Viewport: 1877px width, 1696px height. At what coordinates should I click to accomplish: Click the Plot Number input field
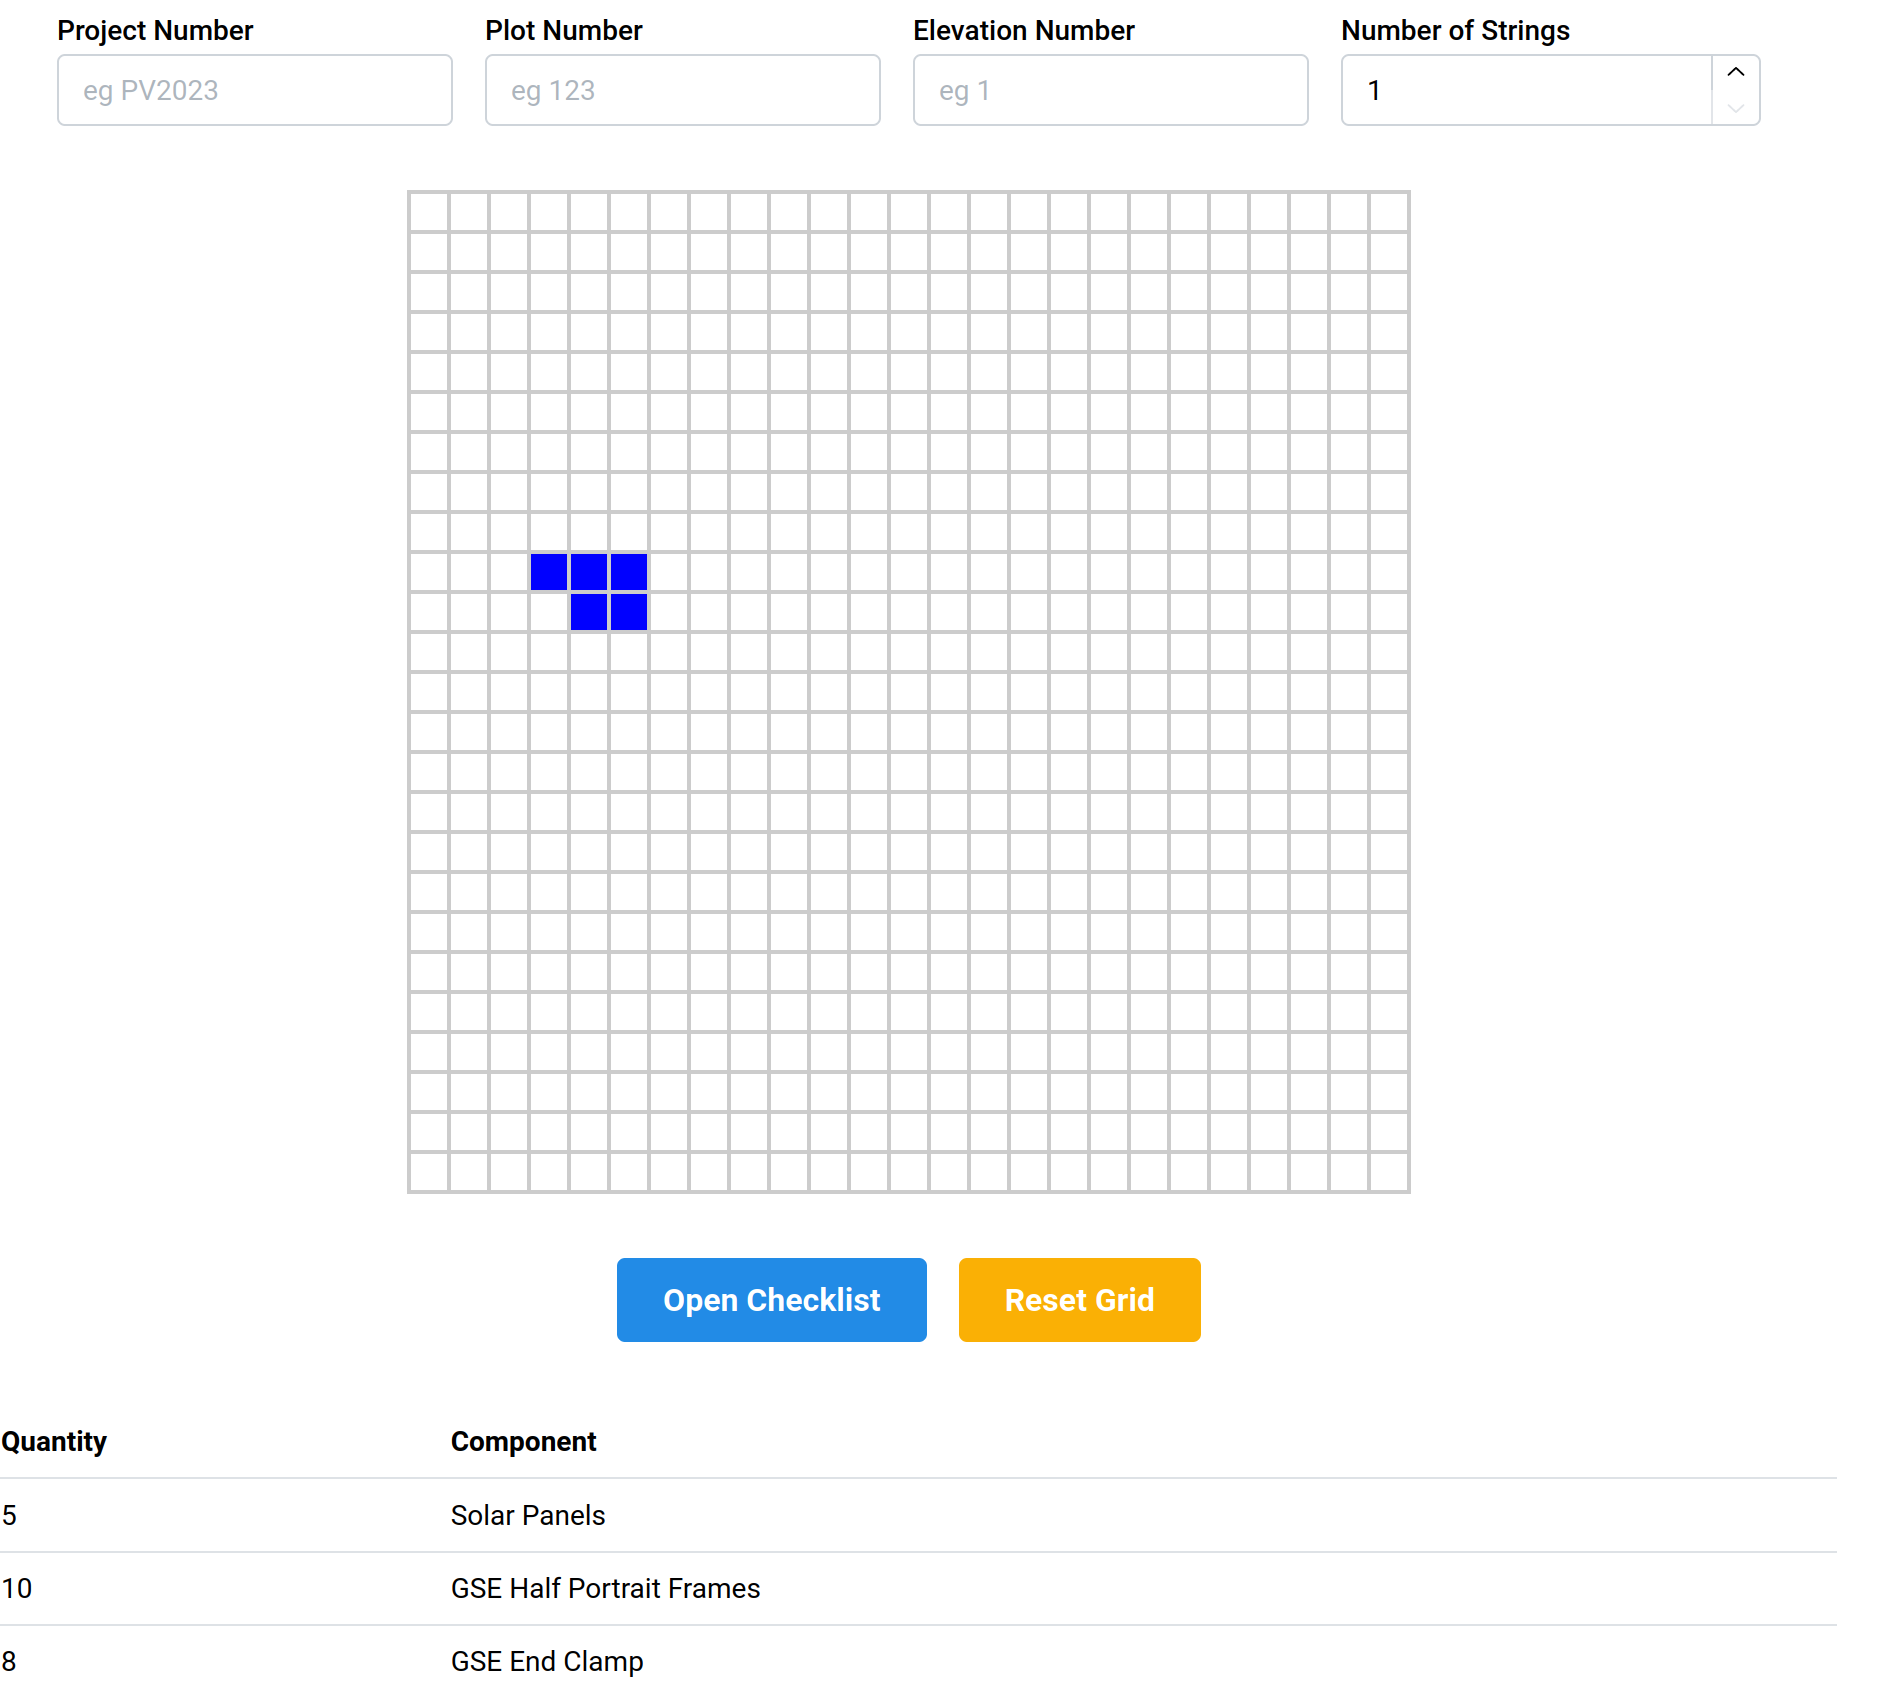[x=681, y=90]
